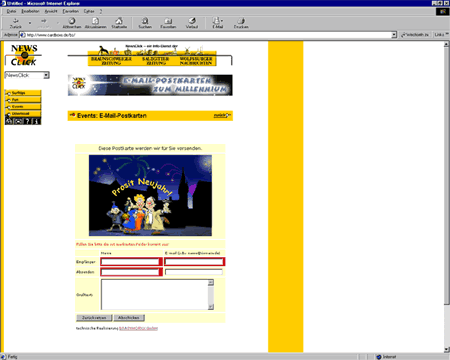450x360 pixels.
Task: Go back with the Zurück toolbar button
Action: point(15,23)
